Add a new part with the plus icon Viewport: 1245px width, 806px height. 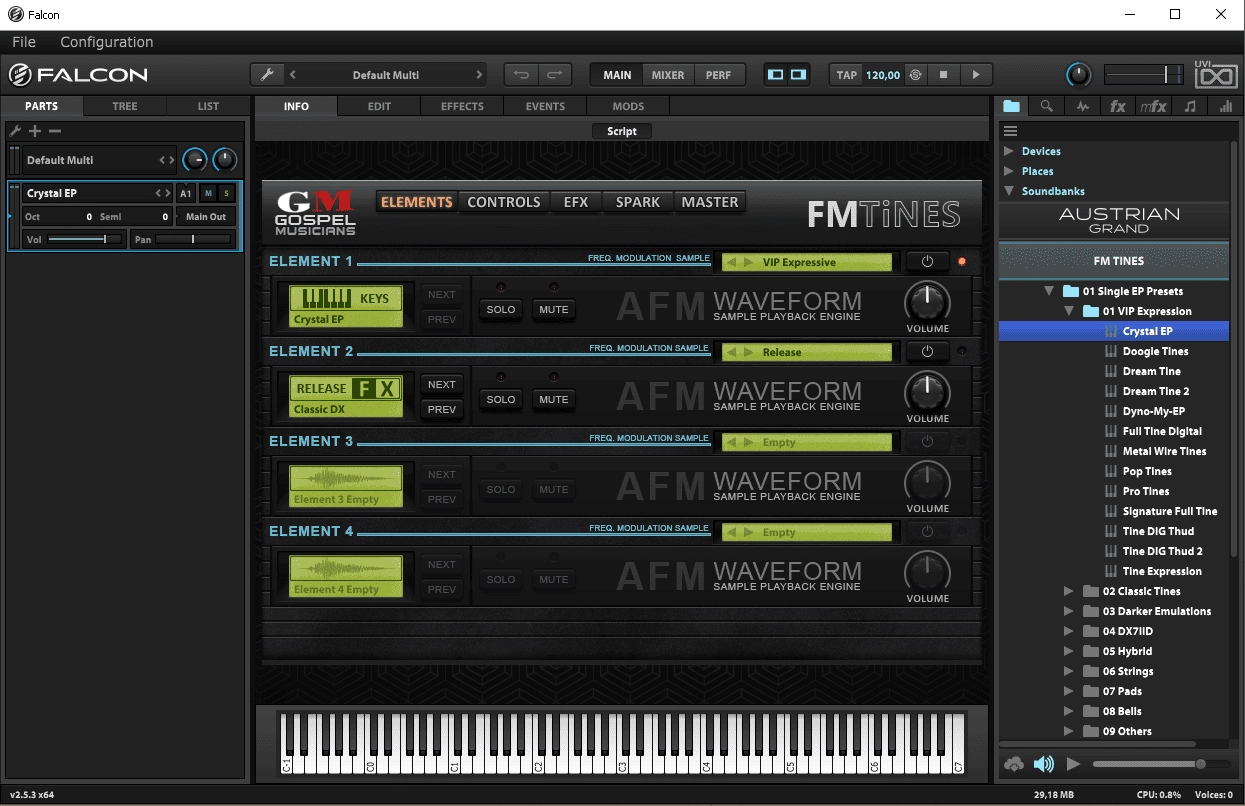click(x=35, y=131)
